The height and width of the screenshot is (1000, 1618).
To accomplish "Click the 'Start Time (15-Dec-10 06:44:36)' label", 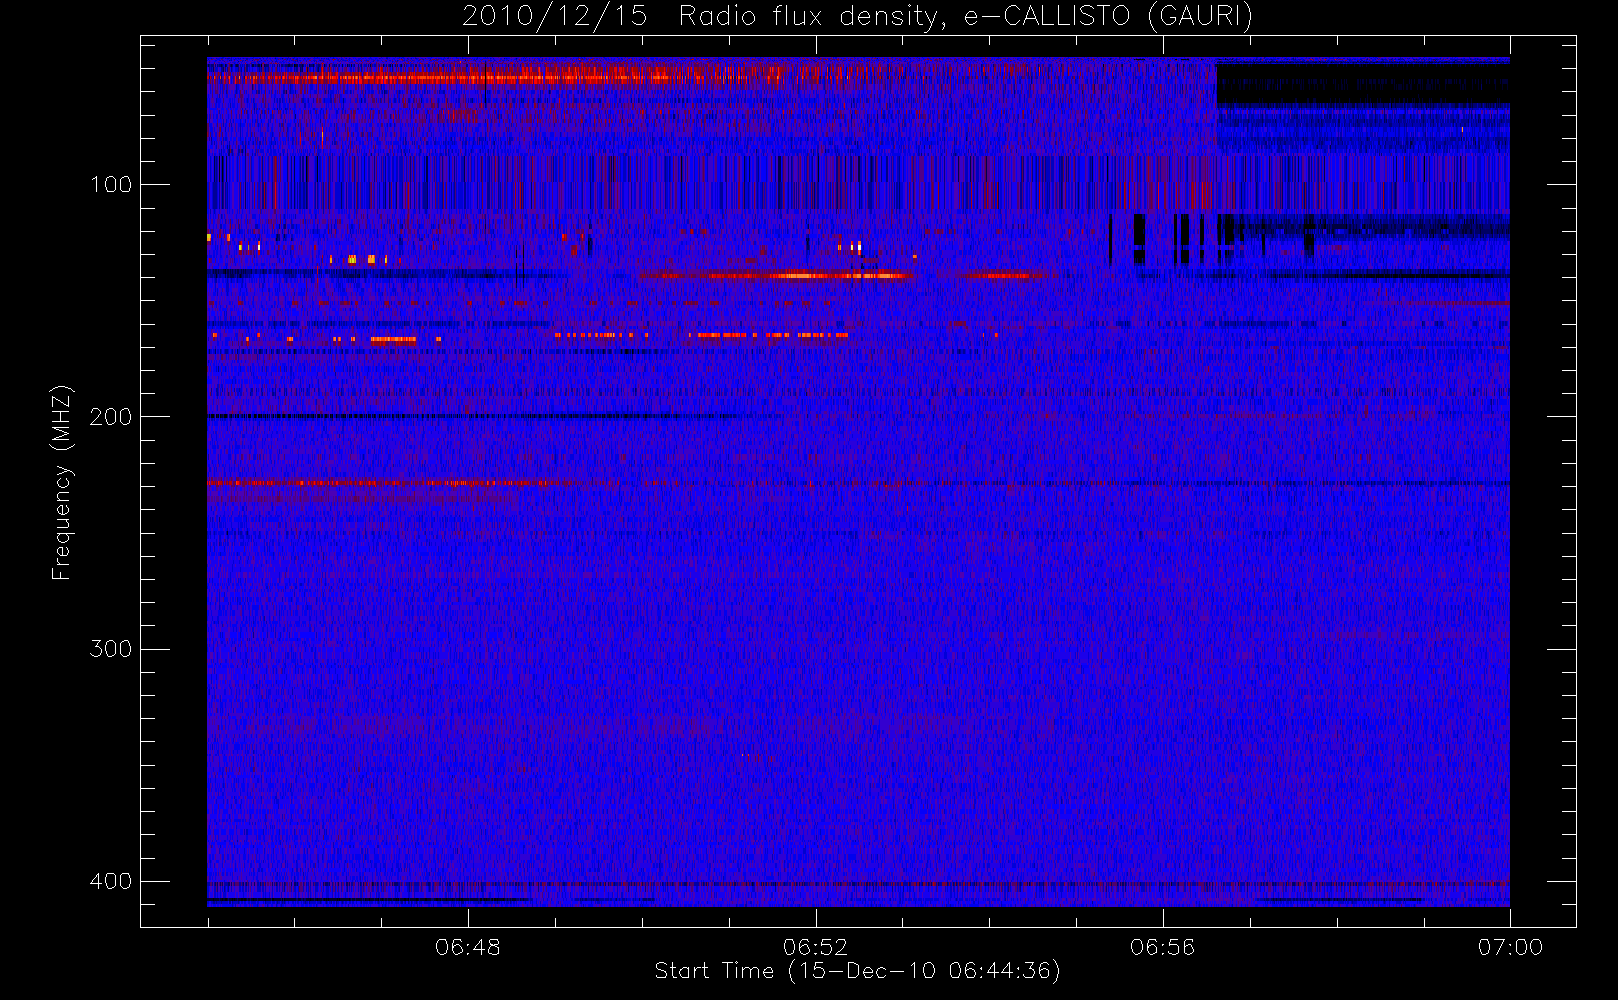I will 857,971.
